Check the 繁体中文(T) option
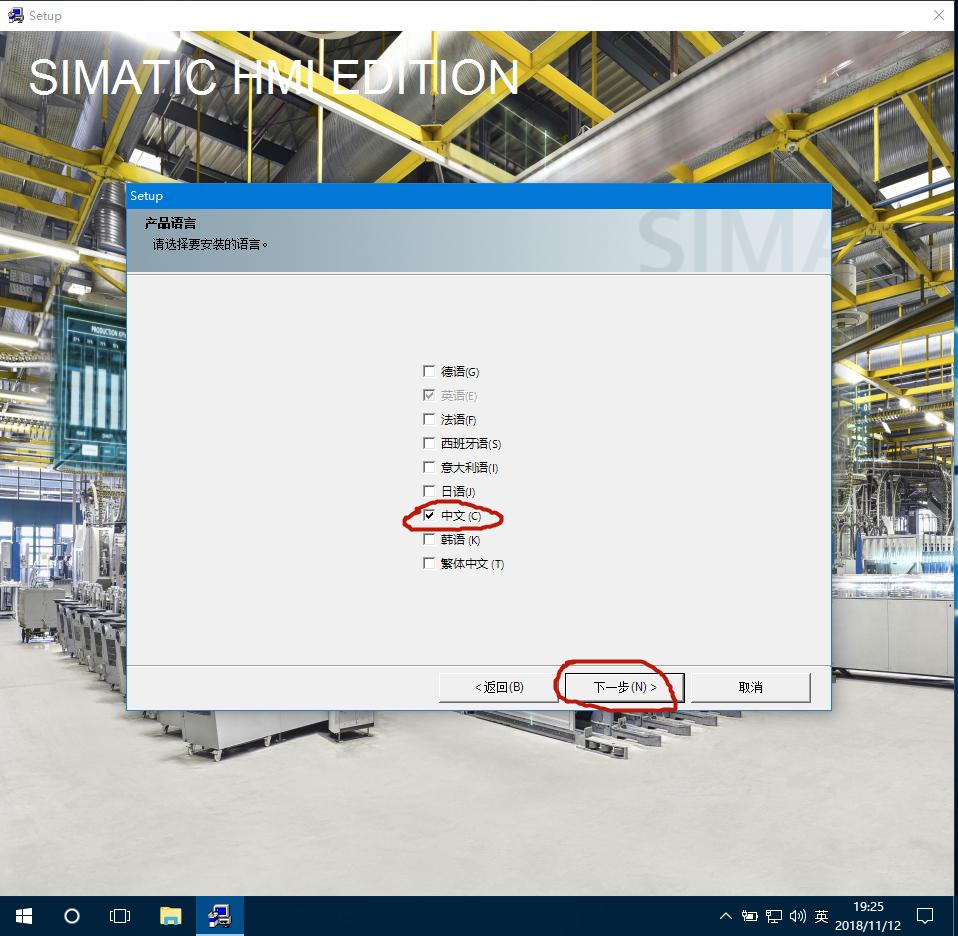This screenshot has height=936, width=958. tap(429, 562)
